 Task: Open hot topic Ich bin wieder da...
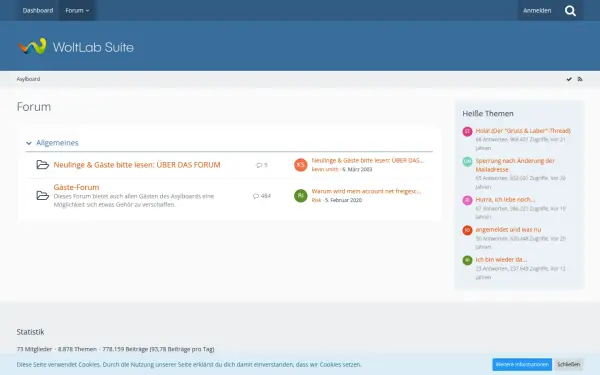(x=501, y=259)
